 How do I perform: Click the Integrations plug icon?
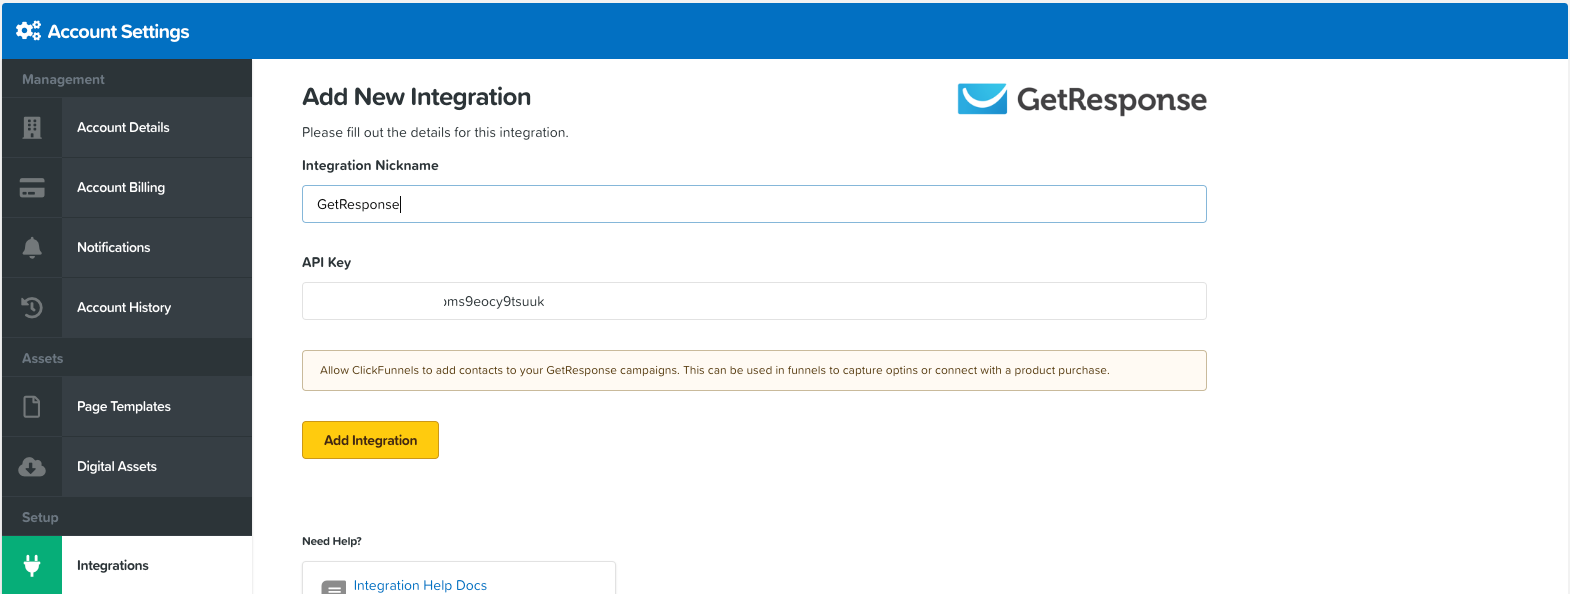pyautogui.click(x=32, y=565)
